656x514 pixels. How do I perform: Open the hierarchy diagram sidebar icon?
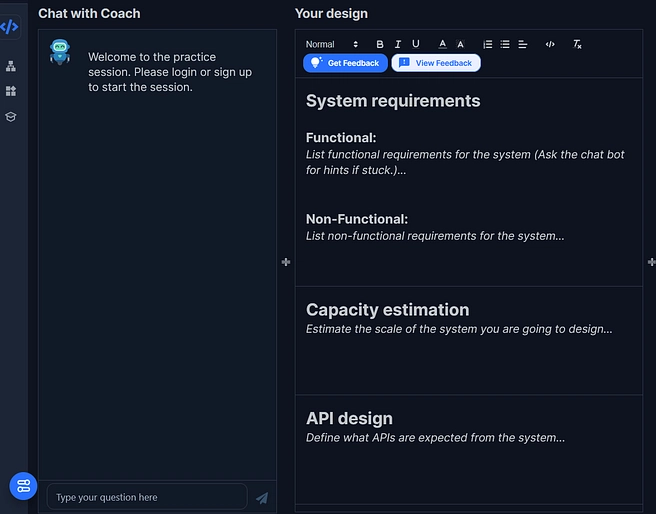pyautogui.click(x=11, y=66)
